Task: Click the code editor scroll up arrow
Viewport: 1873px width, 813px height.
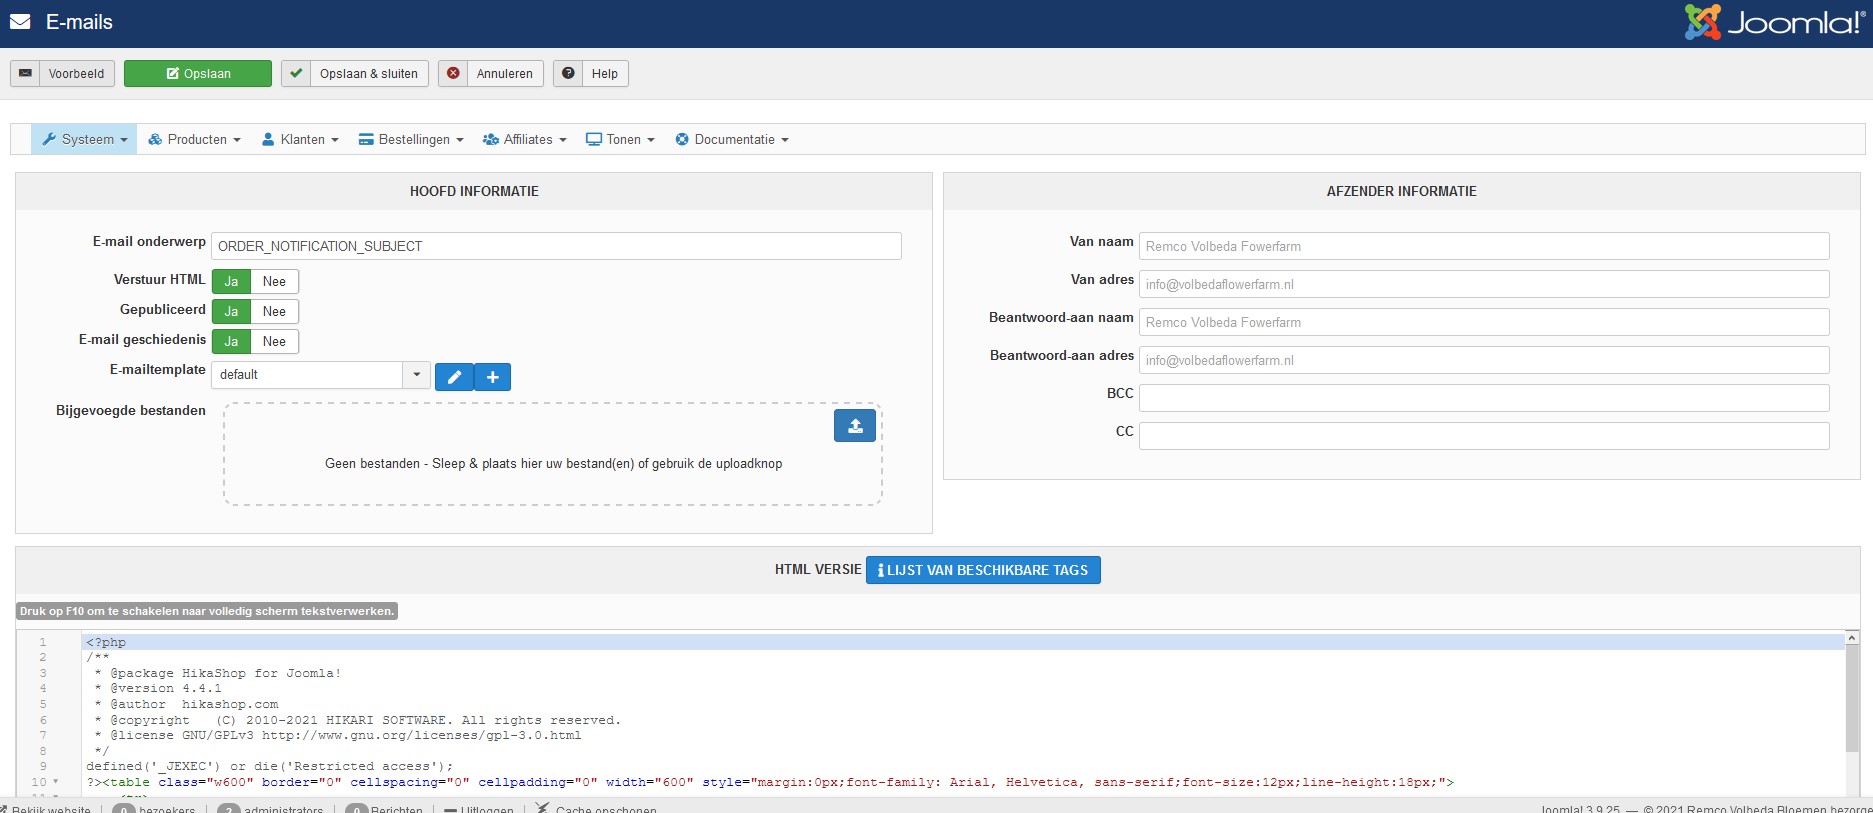Action: [1852, 638]
